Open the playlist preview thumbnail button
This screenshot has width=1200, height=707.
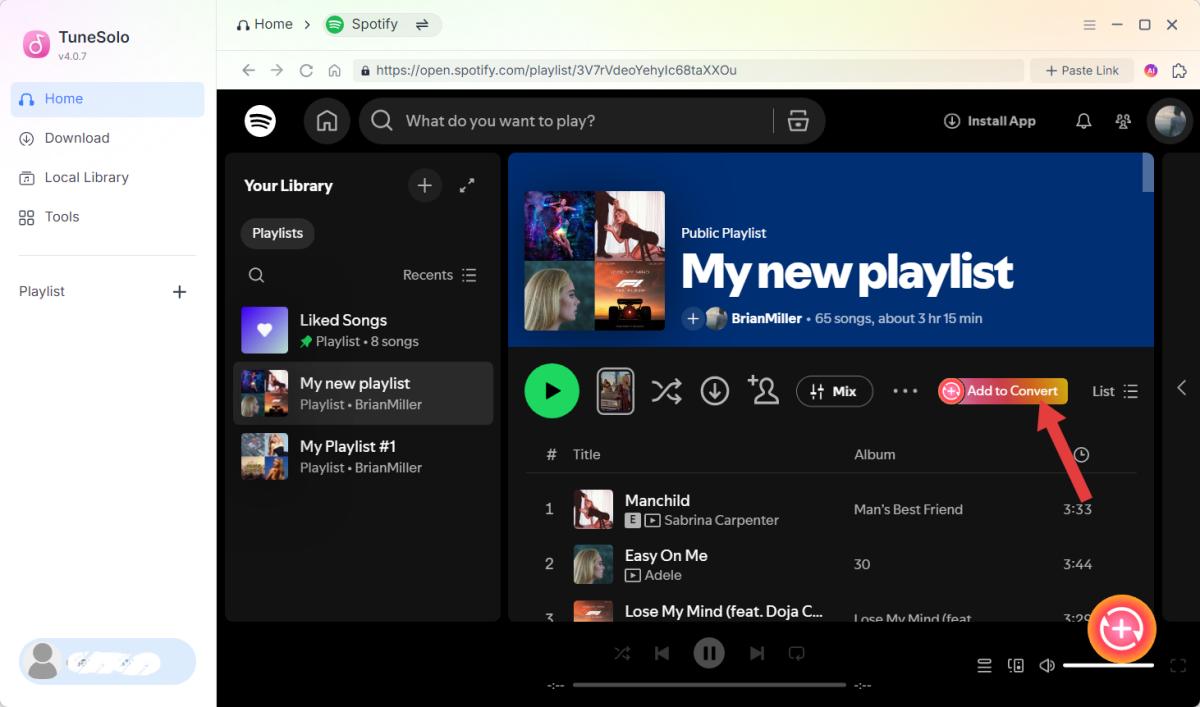tap(616, 391)
